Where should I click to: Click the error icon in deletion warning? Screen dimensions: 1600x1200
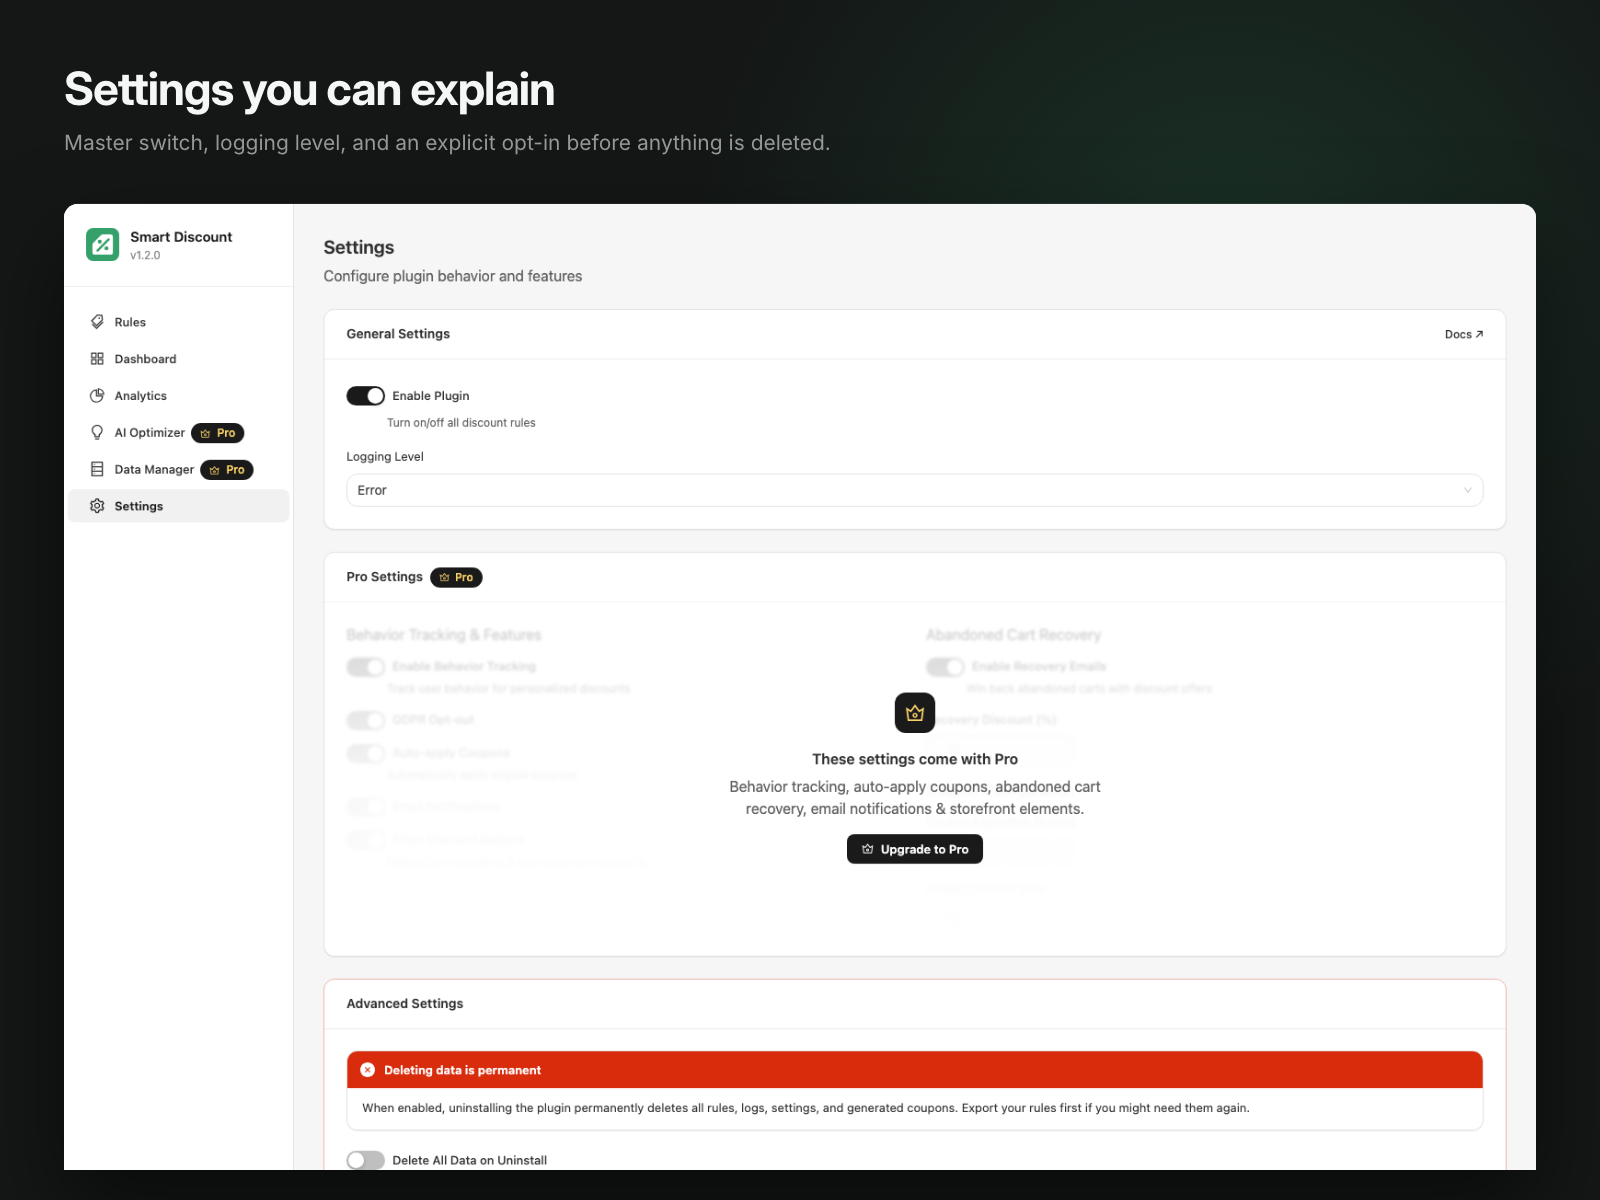click(x=368, y=1070)
